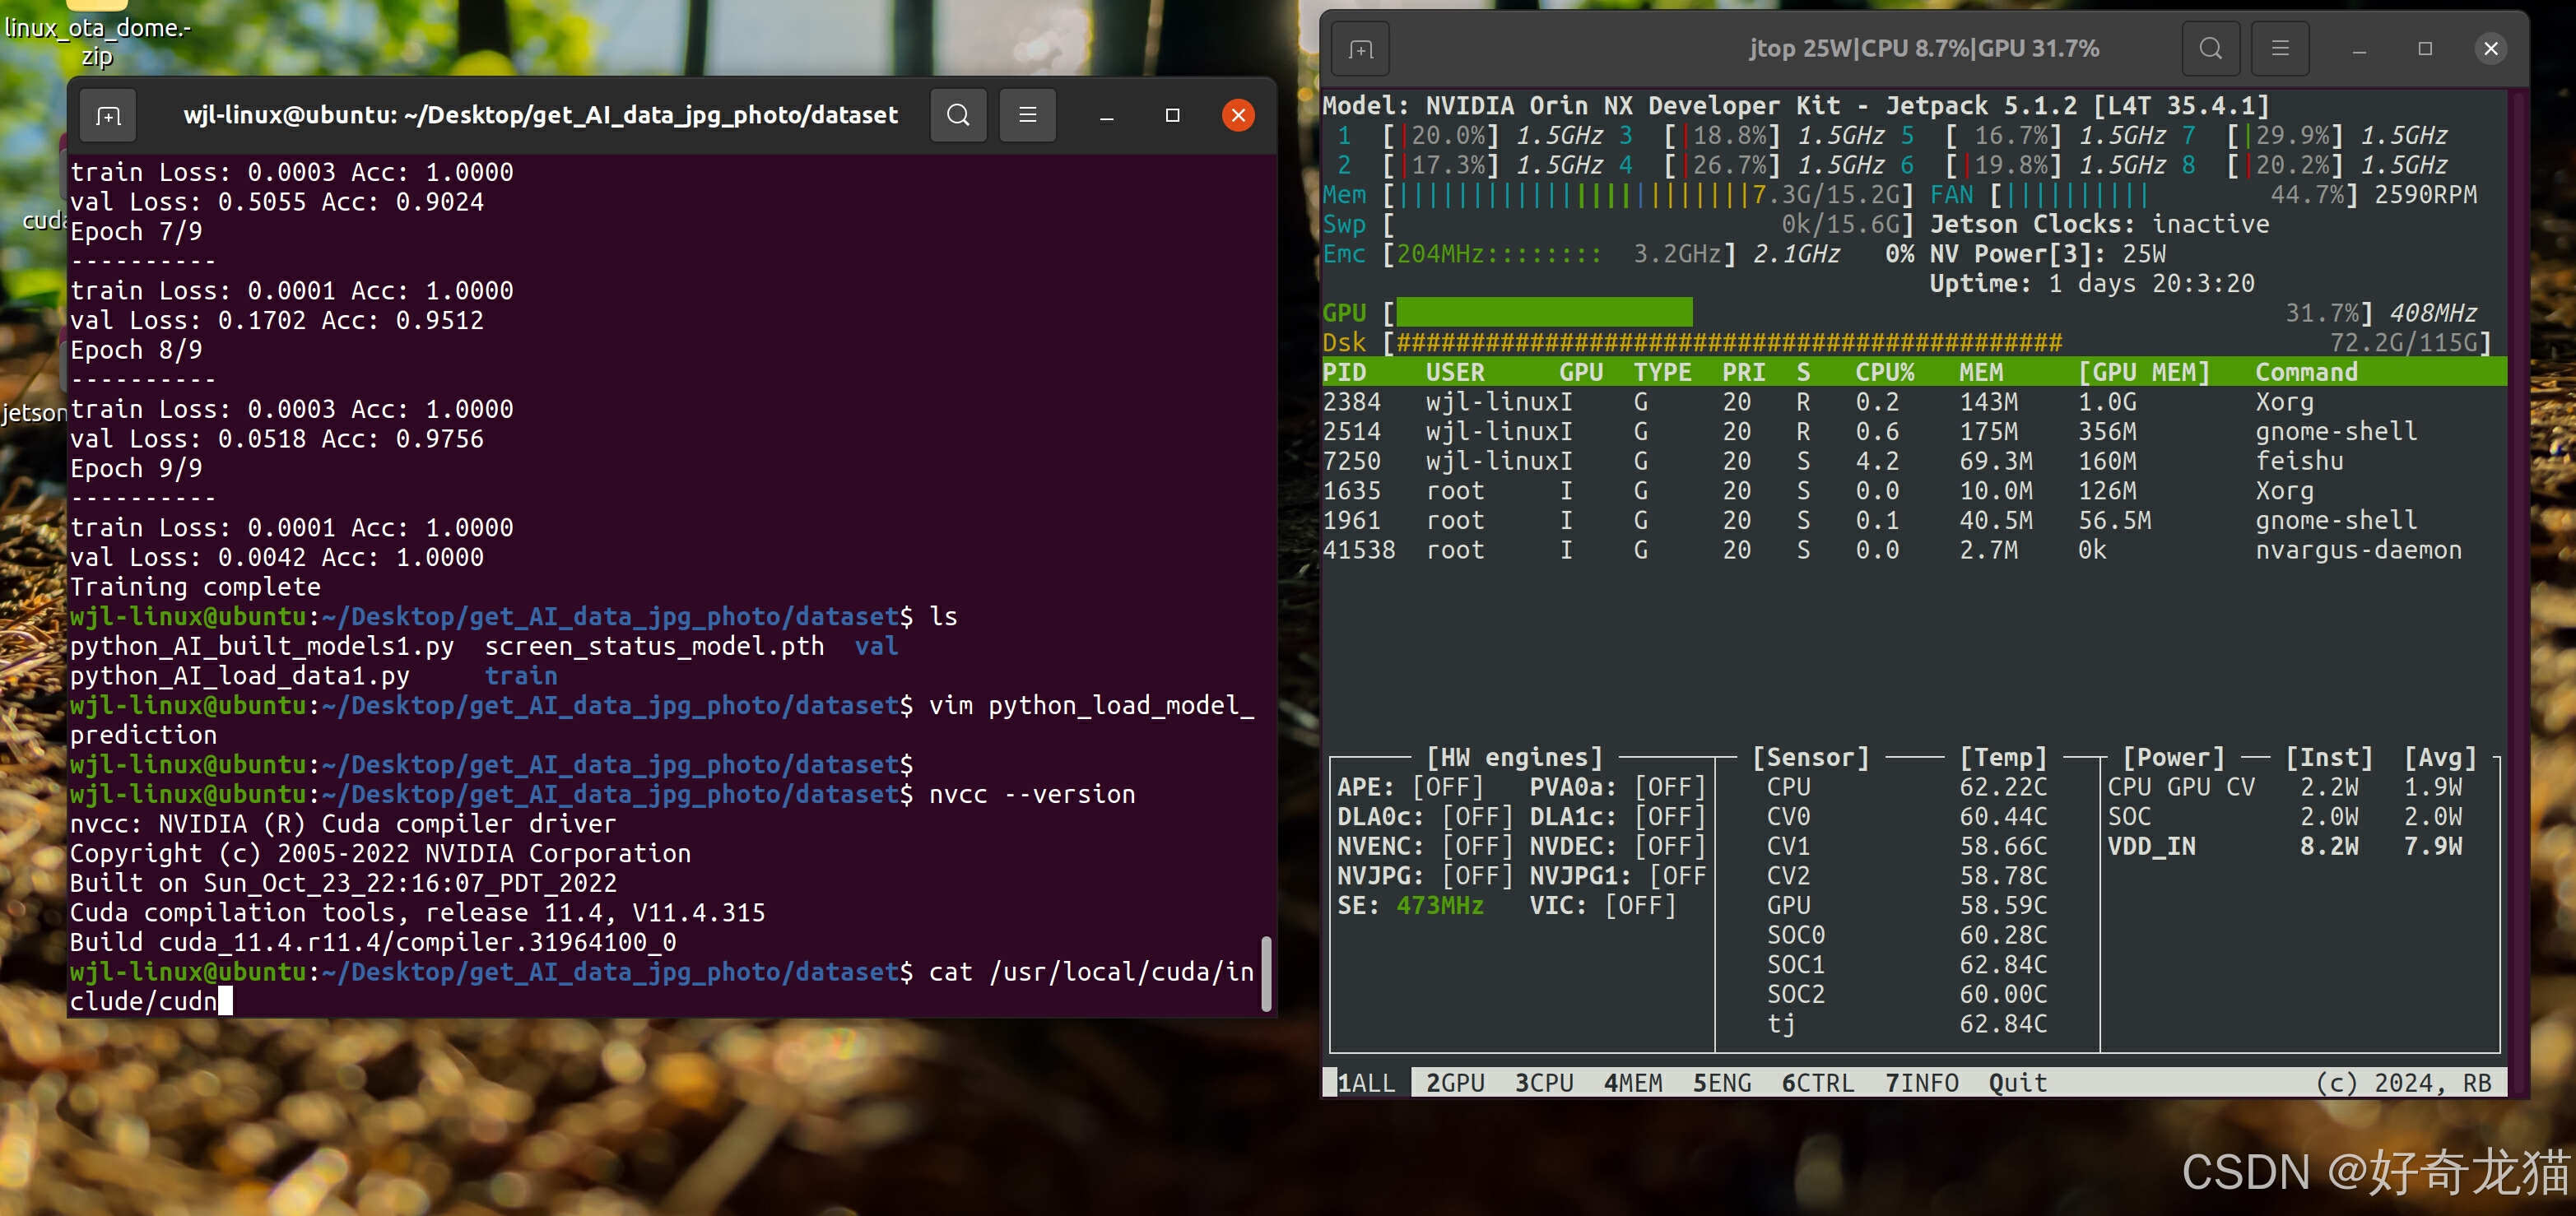
Task: Switch to jtop 1ALL page
Action: [x=1366, y=1083]
